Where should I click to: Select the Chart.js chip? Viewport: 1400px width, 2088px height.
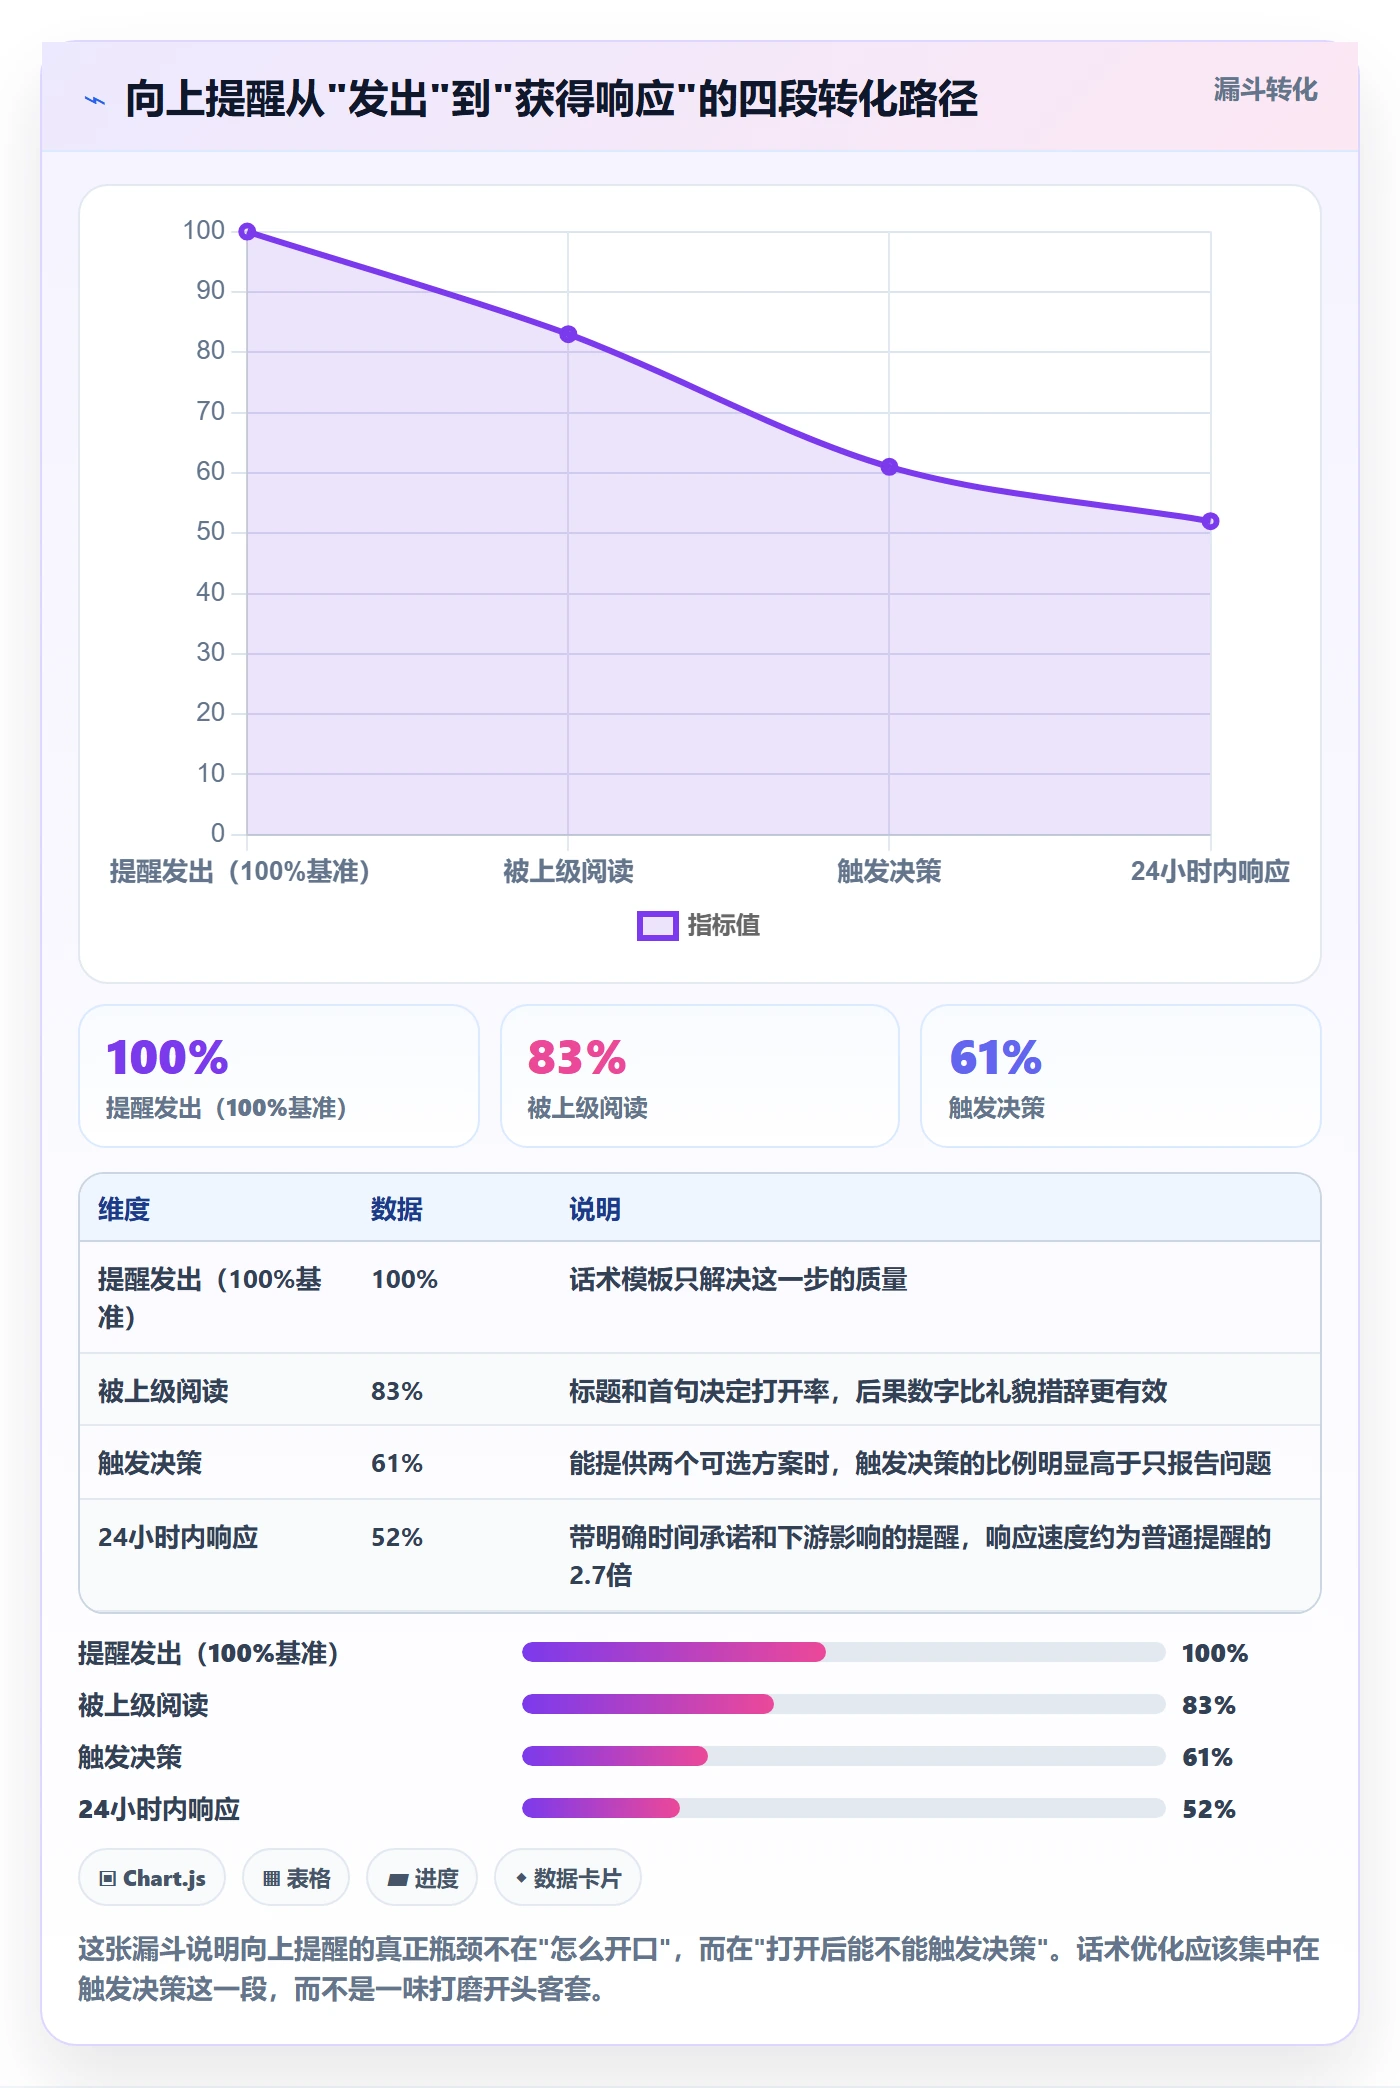[x=152, y=1878]
